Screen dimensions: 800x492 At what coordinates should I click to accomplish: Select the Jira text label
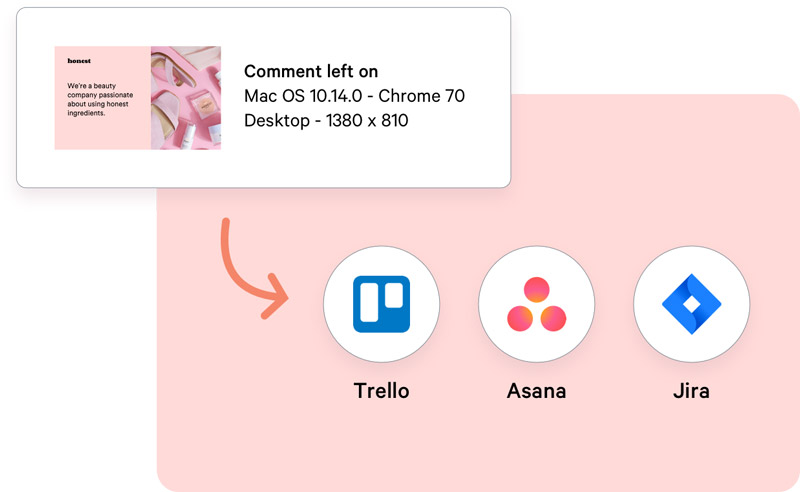pyautogui.click(x=691, y=391)
